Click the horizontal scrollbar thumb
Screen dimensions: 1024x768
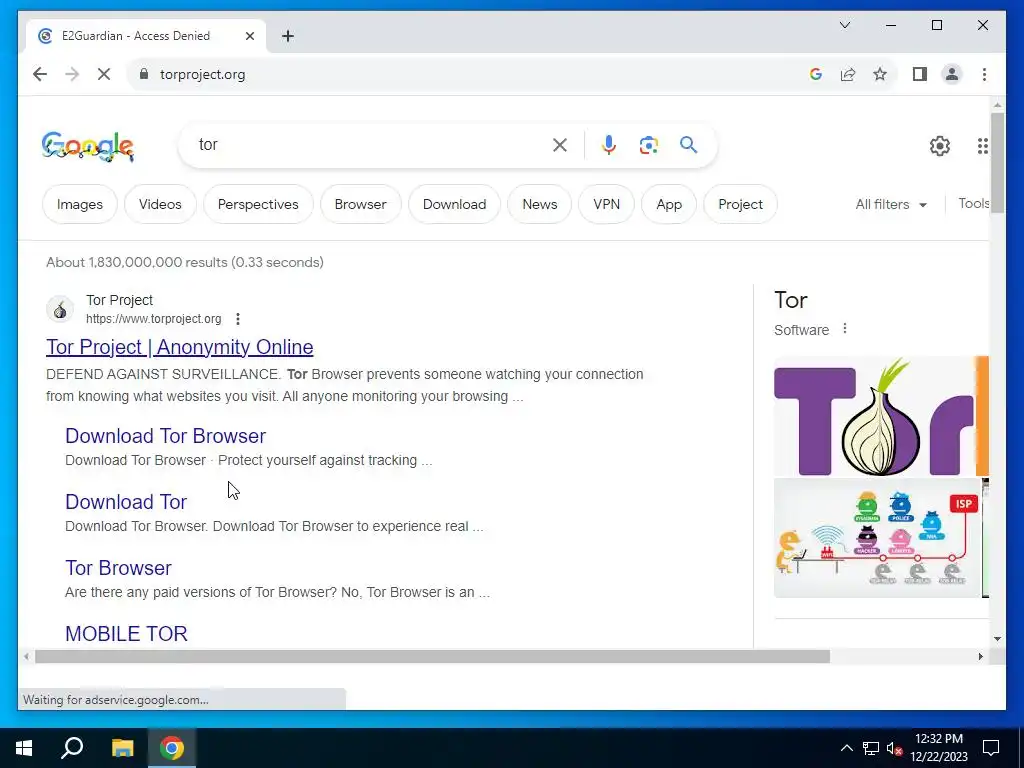(x=432, y=656)
